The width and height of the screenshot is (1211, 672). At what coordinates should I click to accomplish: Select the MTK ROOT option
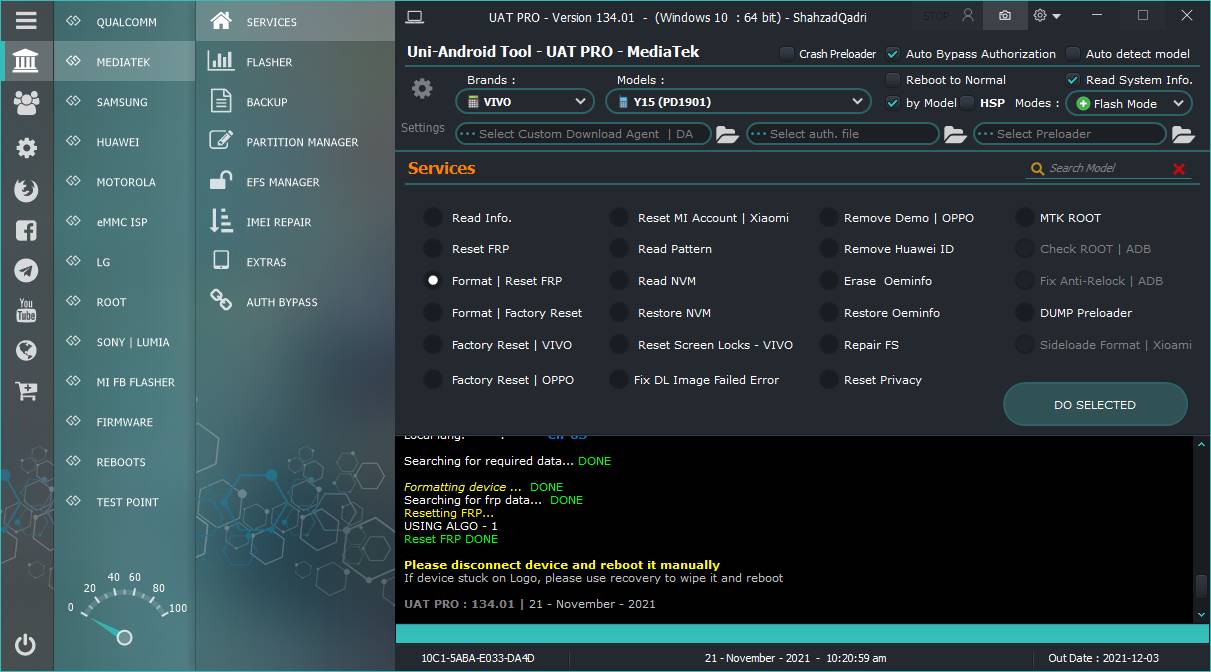1024,218
